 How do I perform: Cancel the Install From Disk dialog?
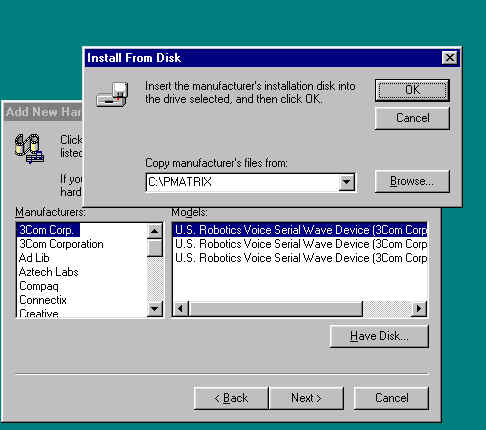tap(412, 118)
